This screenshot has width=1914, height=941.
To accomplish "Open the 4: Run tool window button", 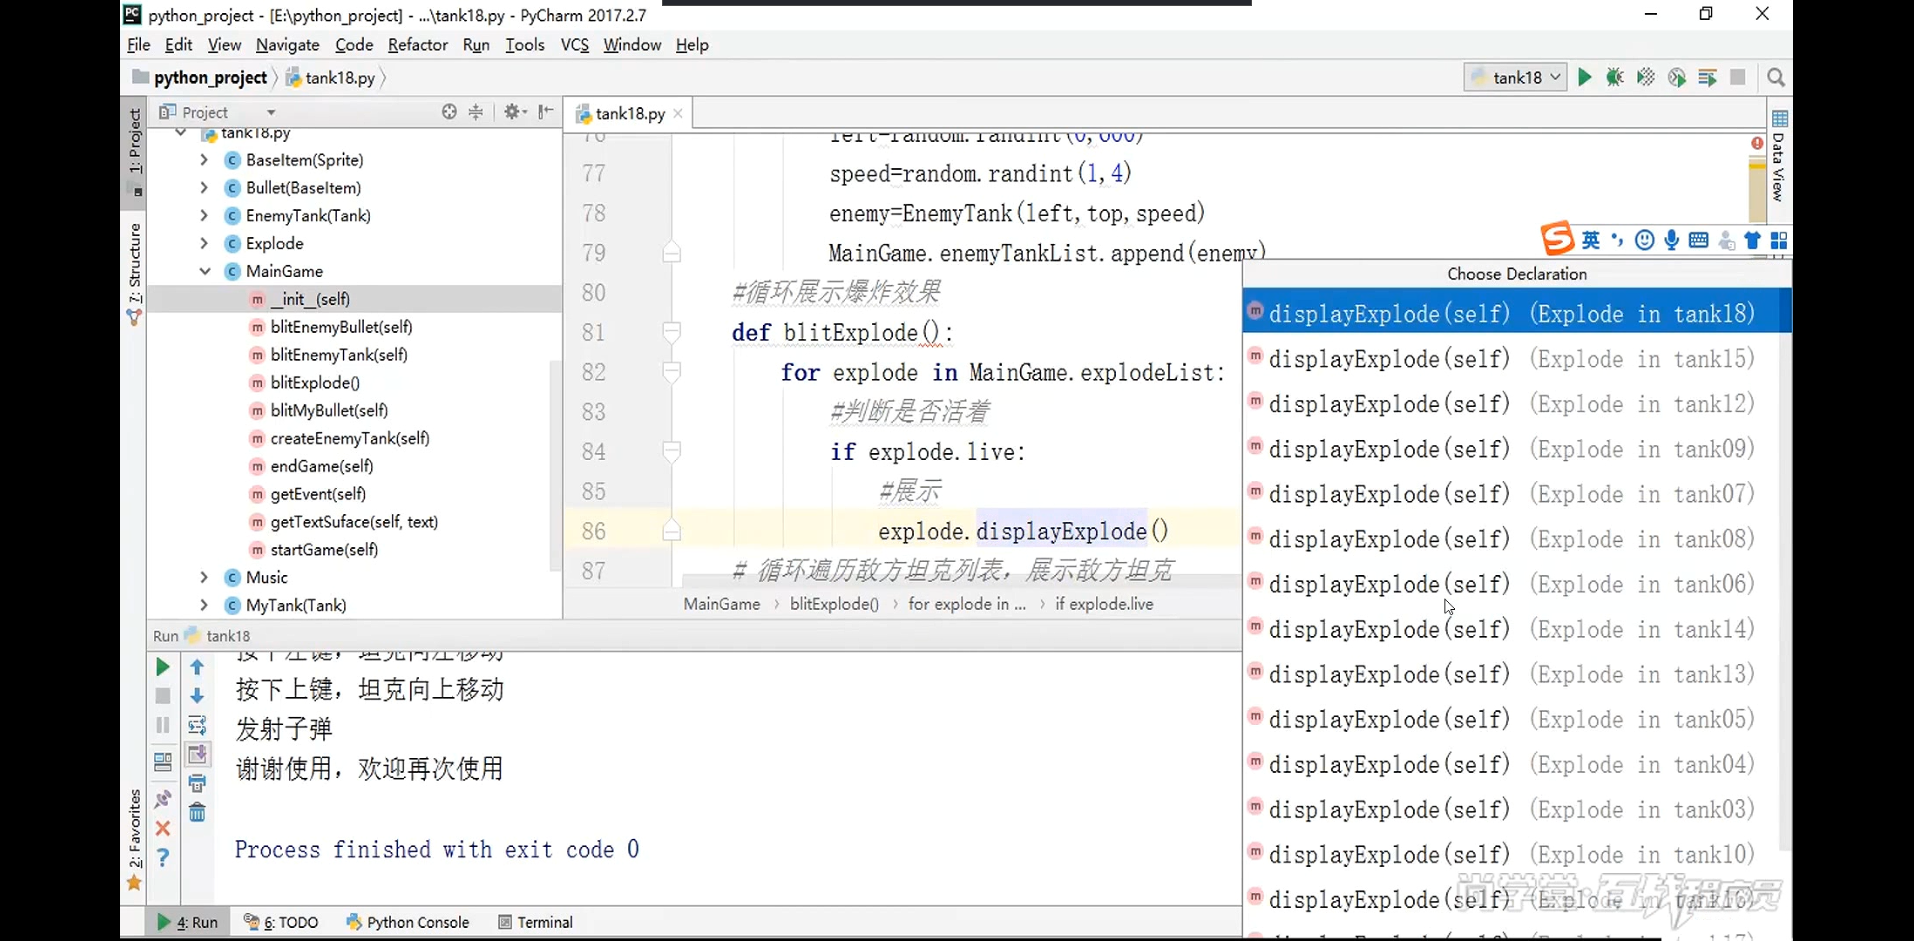I will click(x=187, y=922).
